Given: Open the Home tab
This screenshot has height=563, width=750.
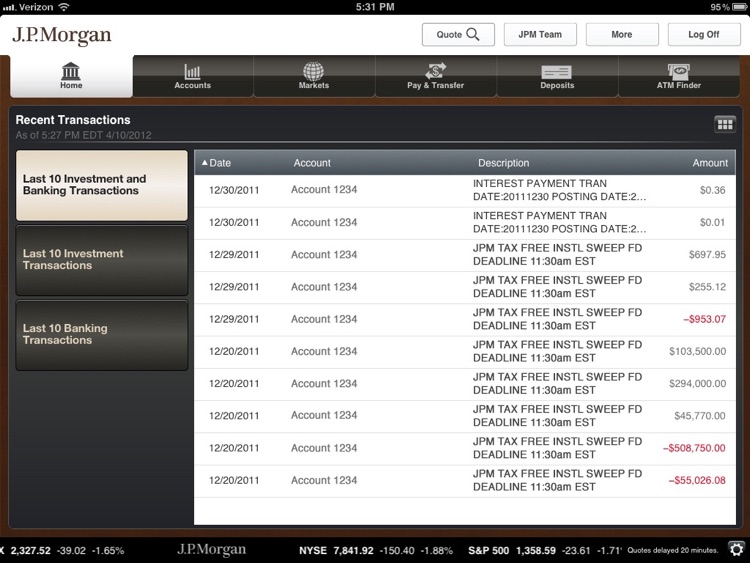Looking at the screenshot, I should coord(71,77).
